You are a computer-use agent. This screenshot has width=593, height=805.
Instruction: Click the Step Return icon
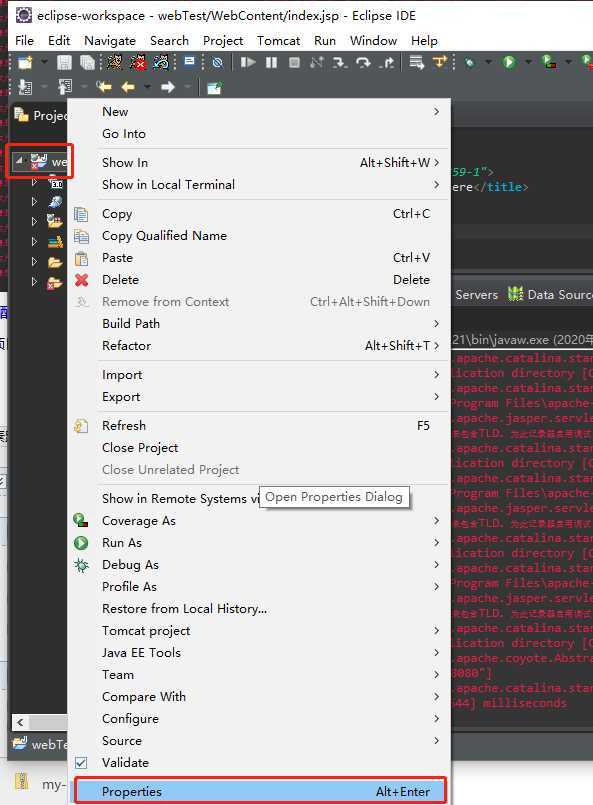(387, 63)
